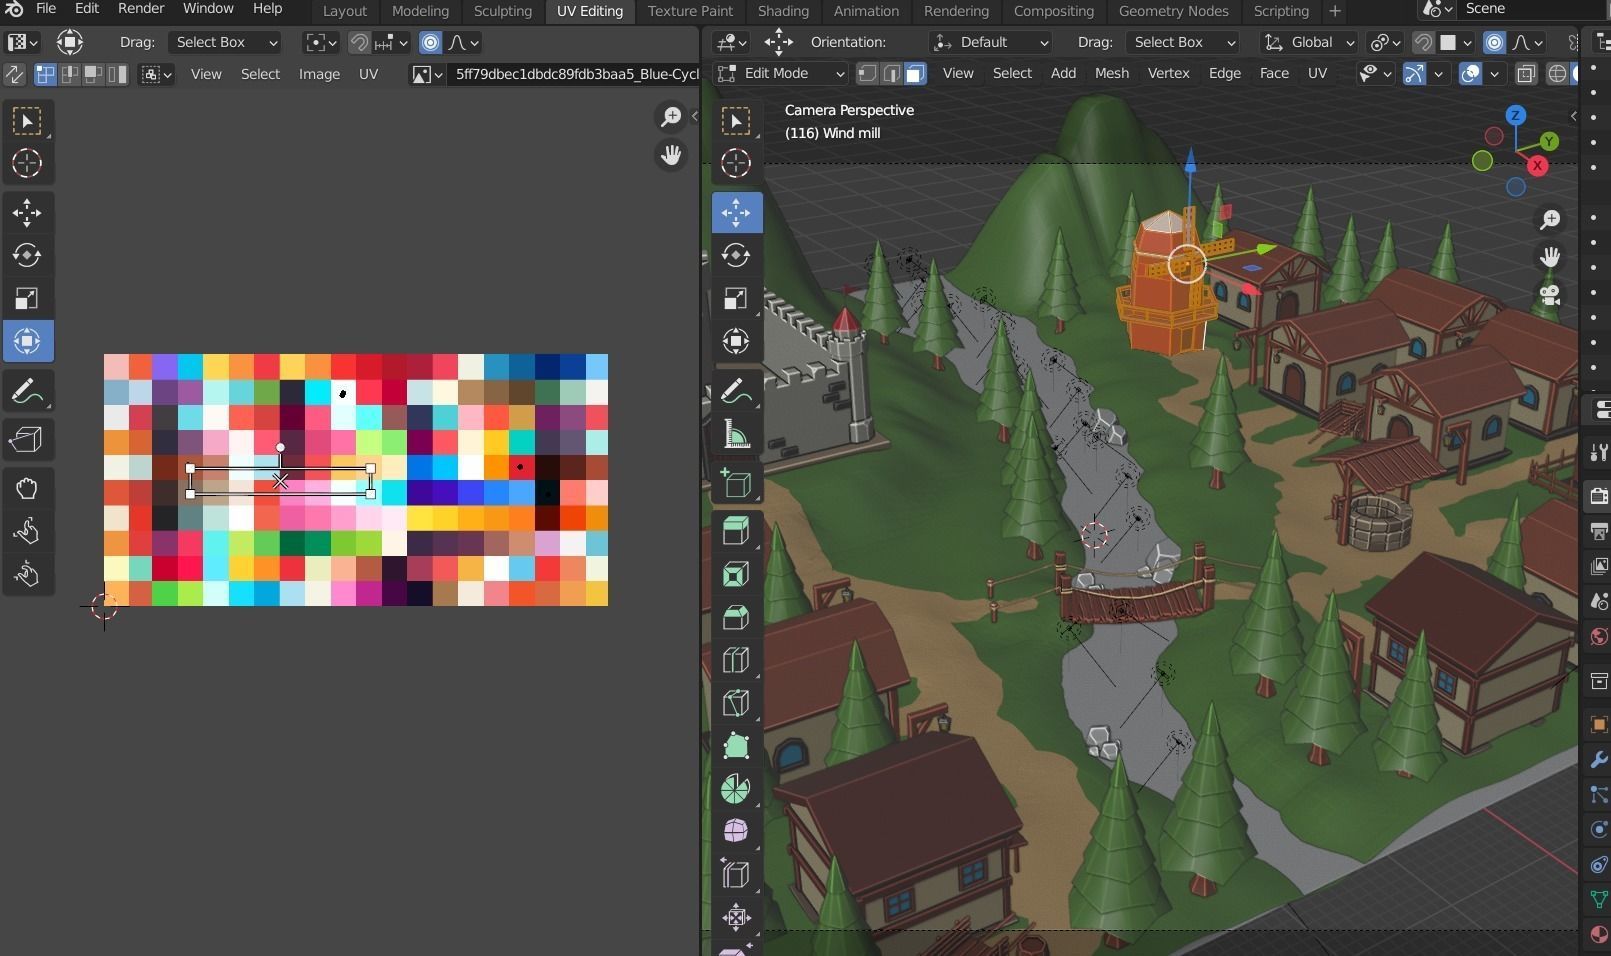This screenshot has width=1611, height=956.
Task: Select the Smooth vertices tool
Action: (x=736, y=832)
